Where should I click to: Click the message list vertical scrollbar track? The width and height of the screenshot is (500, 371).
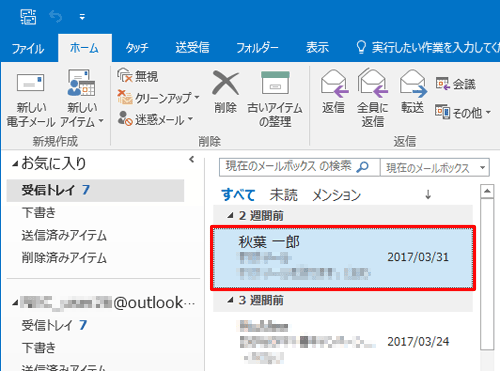tap(487, 274)
